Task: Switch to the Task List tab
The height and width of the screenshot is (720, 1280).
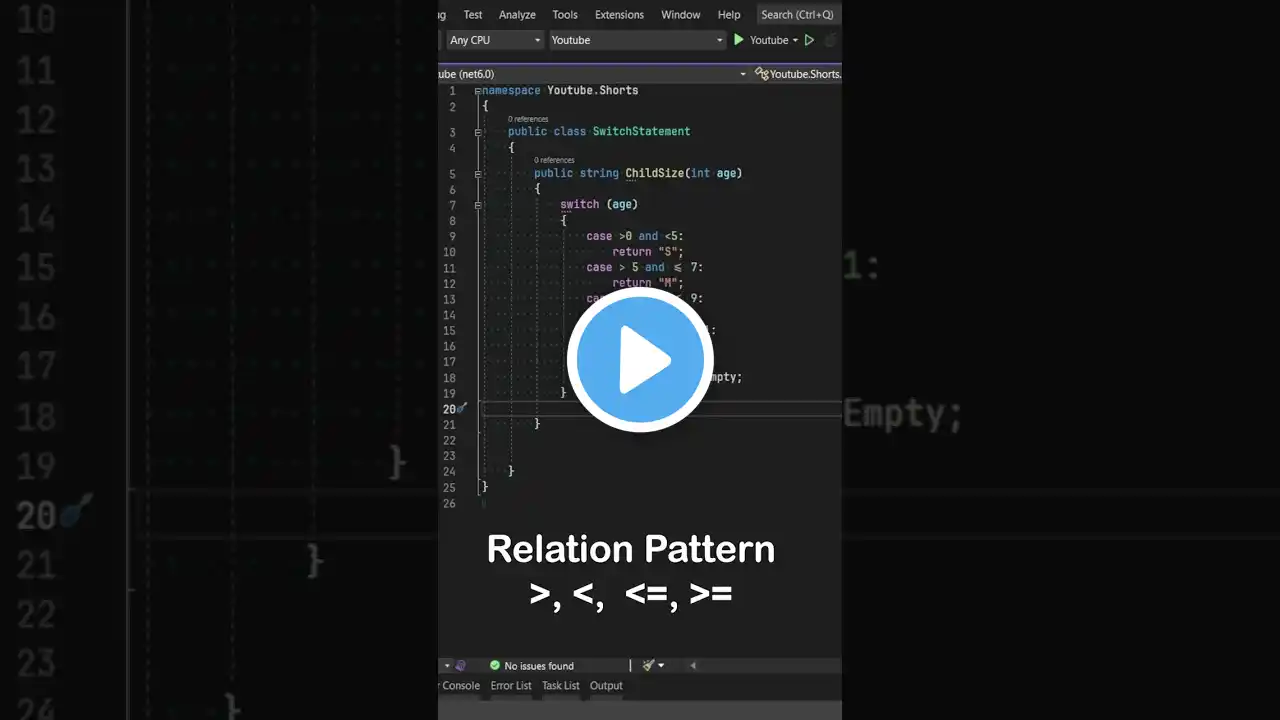Action: pyautogui.click(x=561, y=686)
